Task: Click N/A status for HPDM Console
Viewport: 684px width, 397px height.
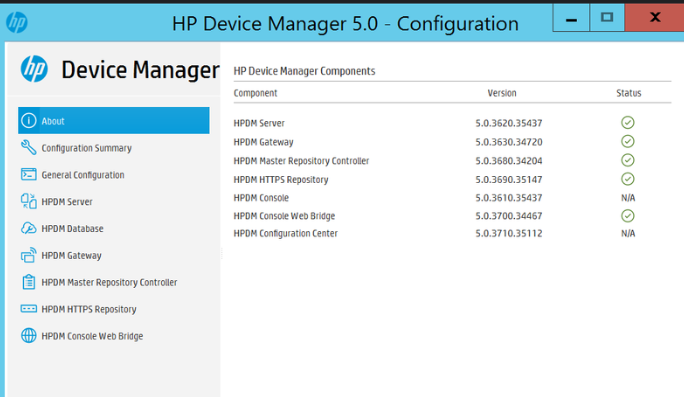Action: pos(628,198)
